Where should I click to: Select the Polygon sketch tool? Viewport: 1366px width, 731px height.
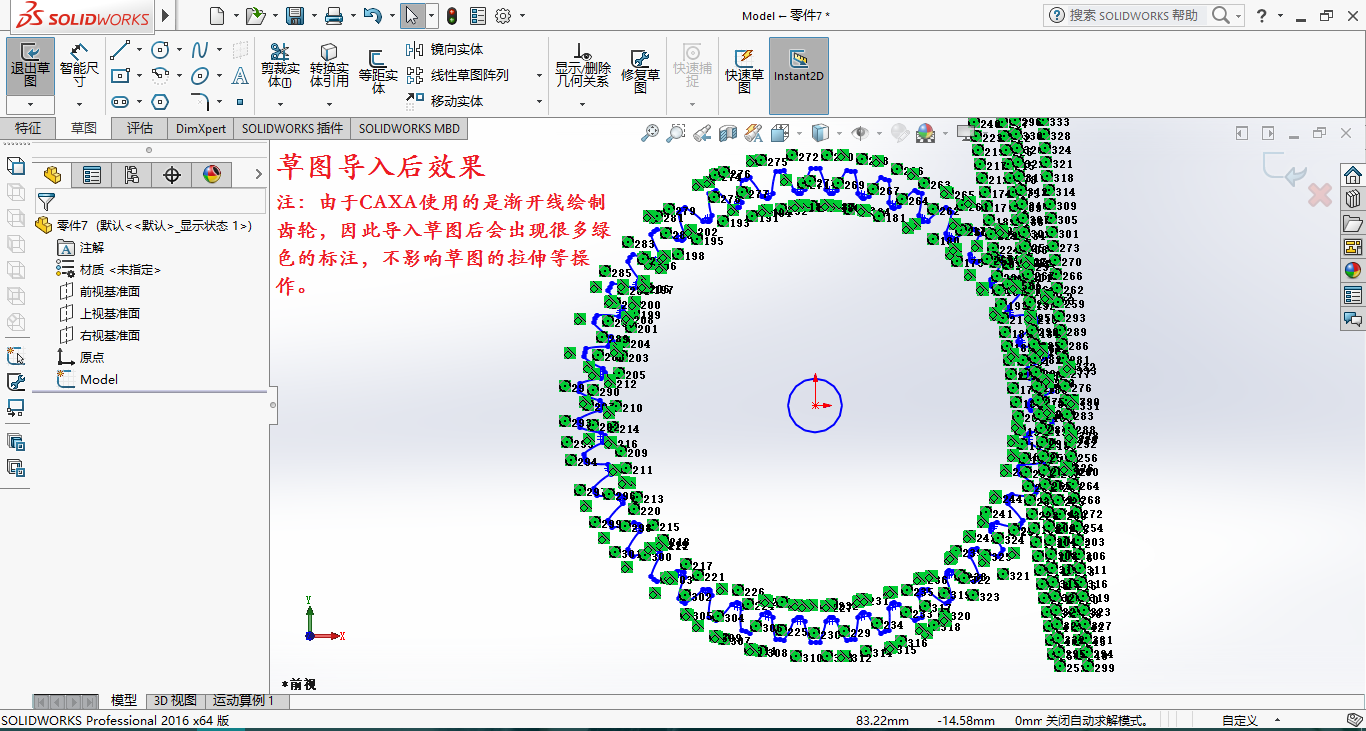coord(160,101)
